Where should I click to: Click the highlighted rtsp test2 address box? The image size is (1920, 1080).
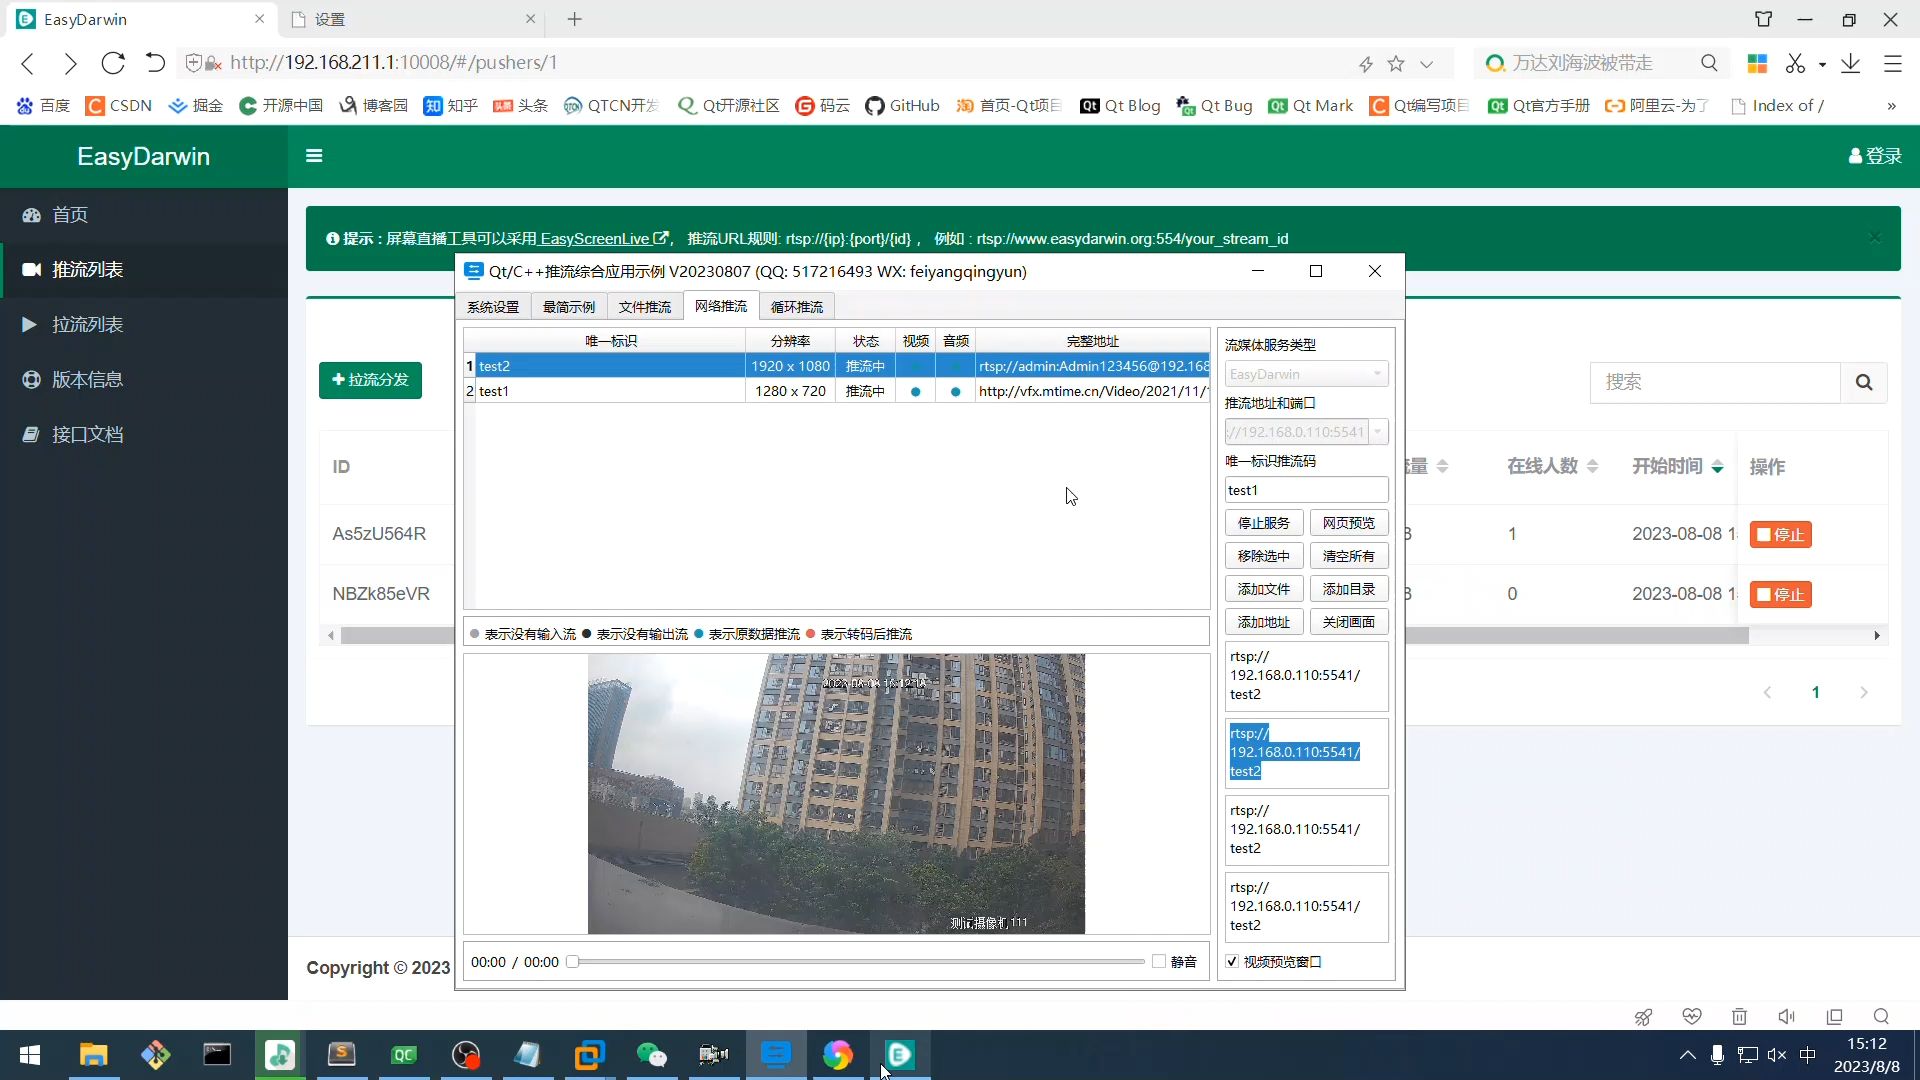(1306, 753)
